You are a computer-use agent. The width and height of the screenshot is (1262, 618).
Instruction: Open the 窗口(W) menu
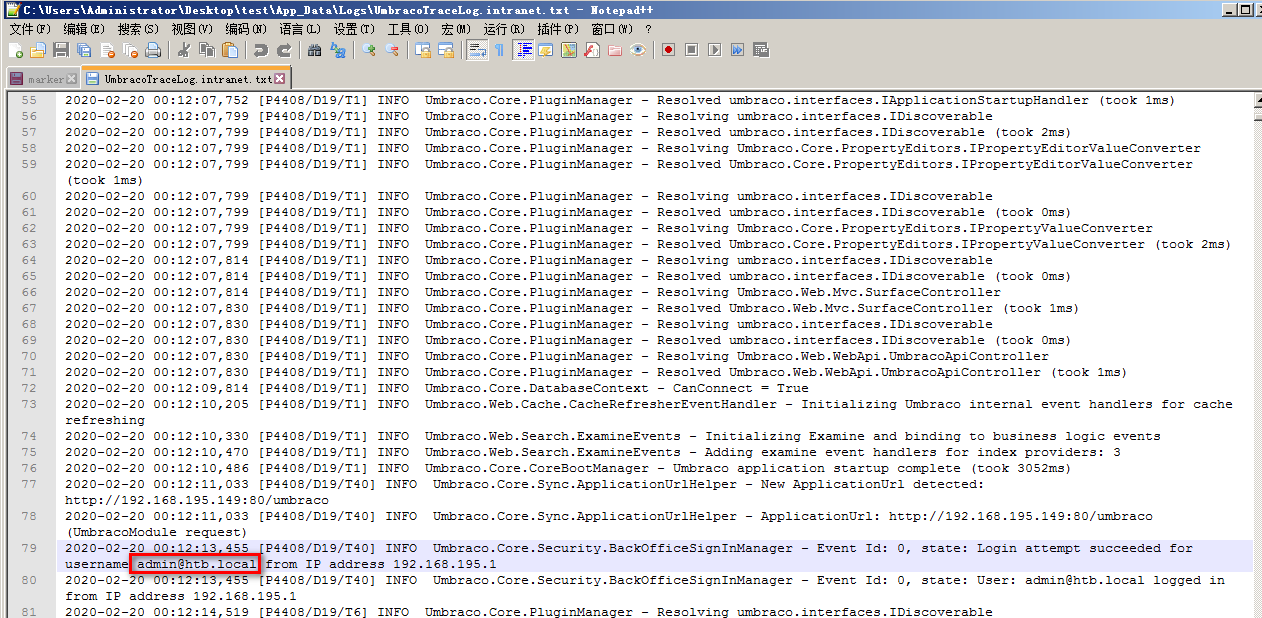pos(612,29)
